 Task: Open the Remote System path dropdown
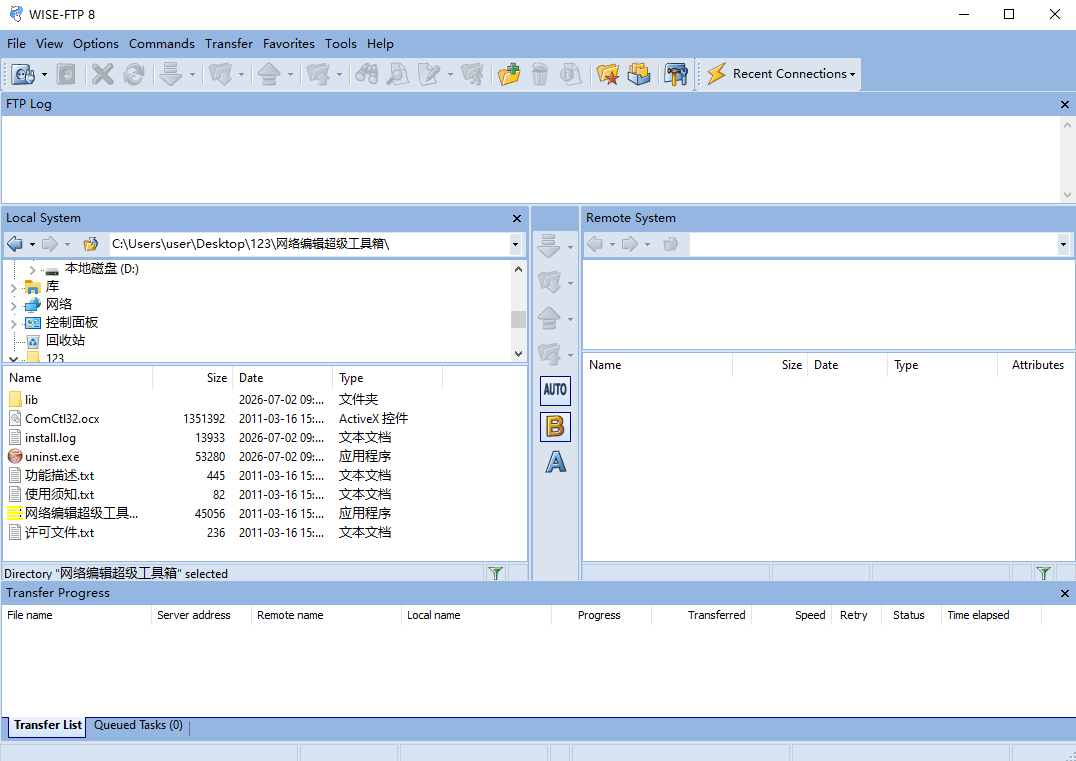1063,244
